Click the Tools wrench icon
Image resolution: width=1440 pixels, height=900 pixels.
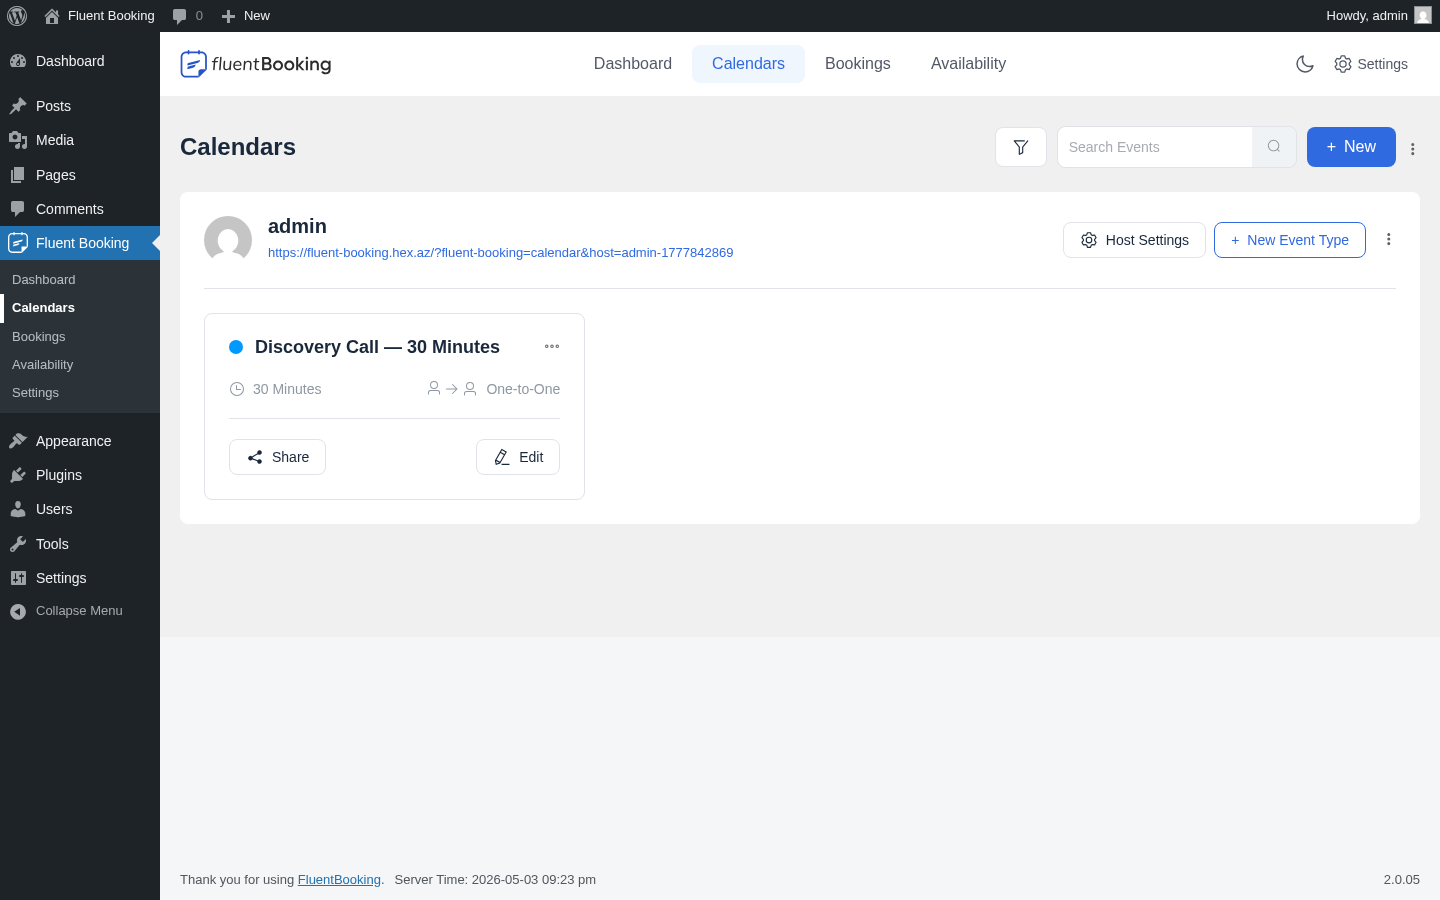(x=18, y=544)
